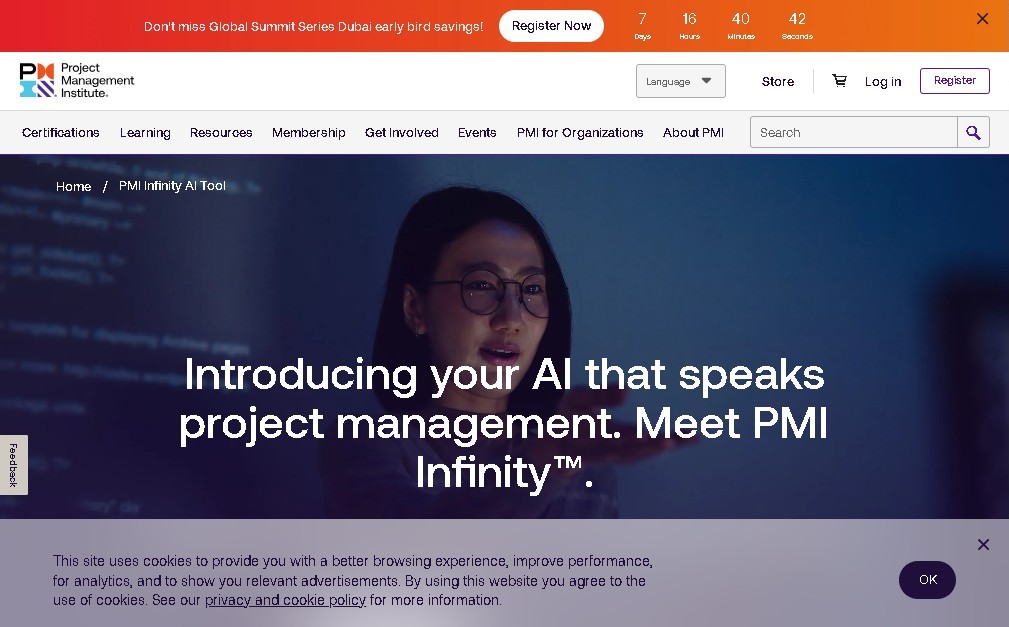This screenshot has width=1009, height=627.
Task: Click Log in
Action: tap(882, 82)
